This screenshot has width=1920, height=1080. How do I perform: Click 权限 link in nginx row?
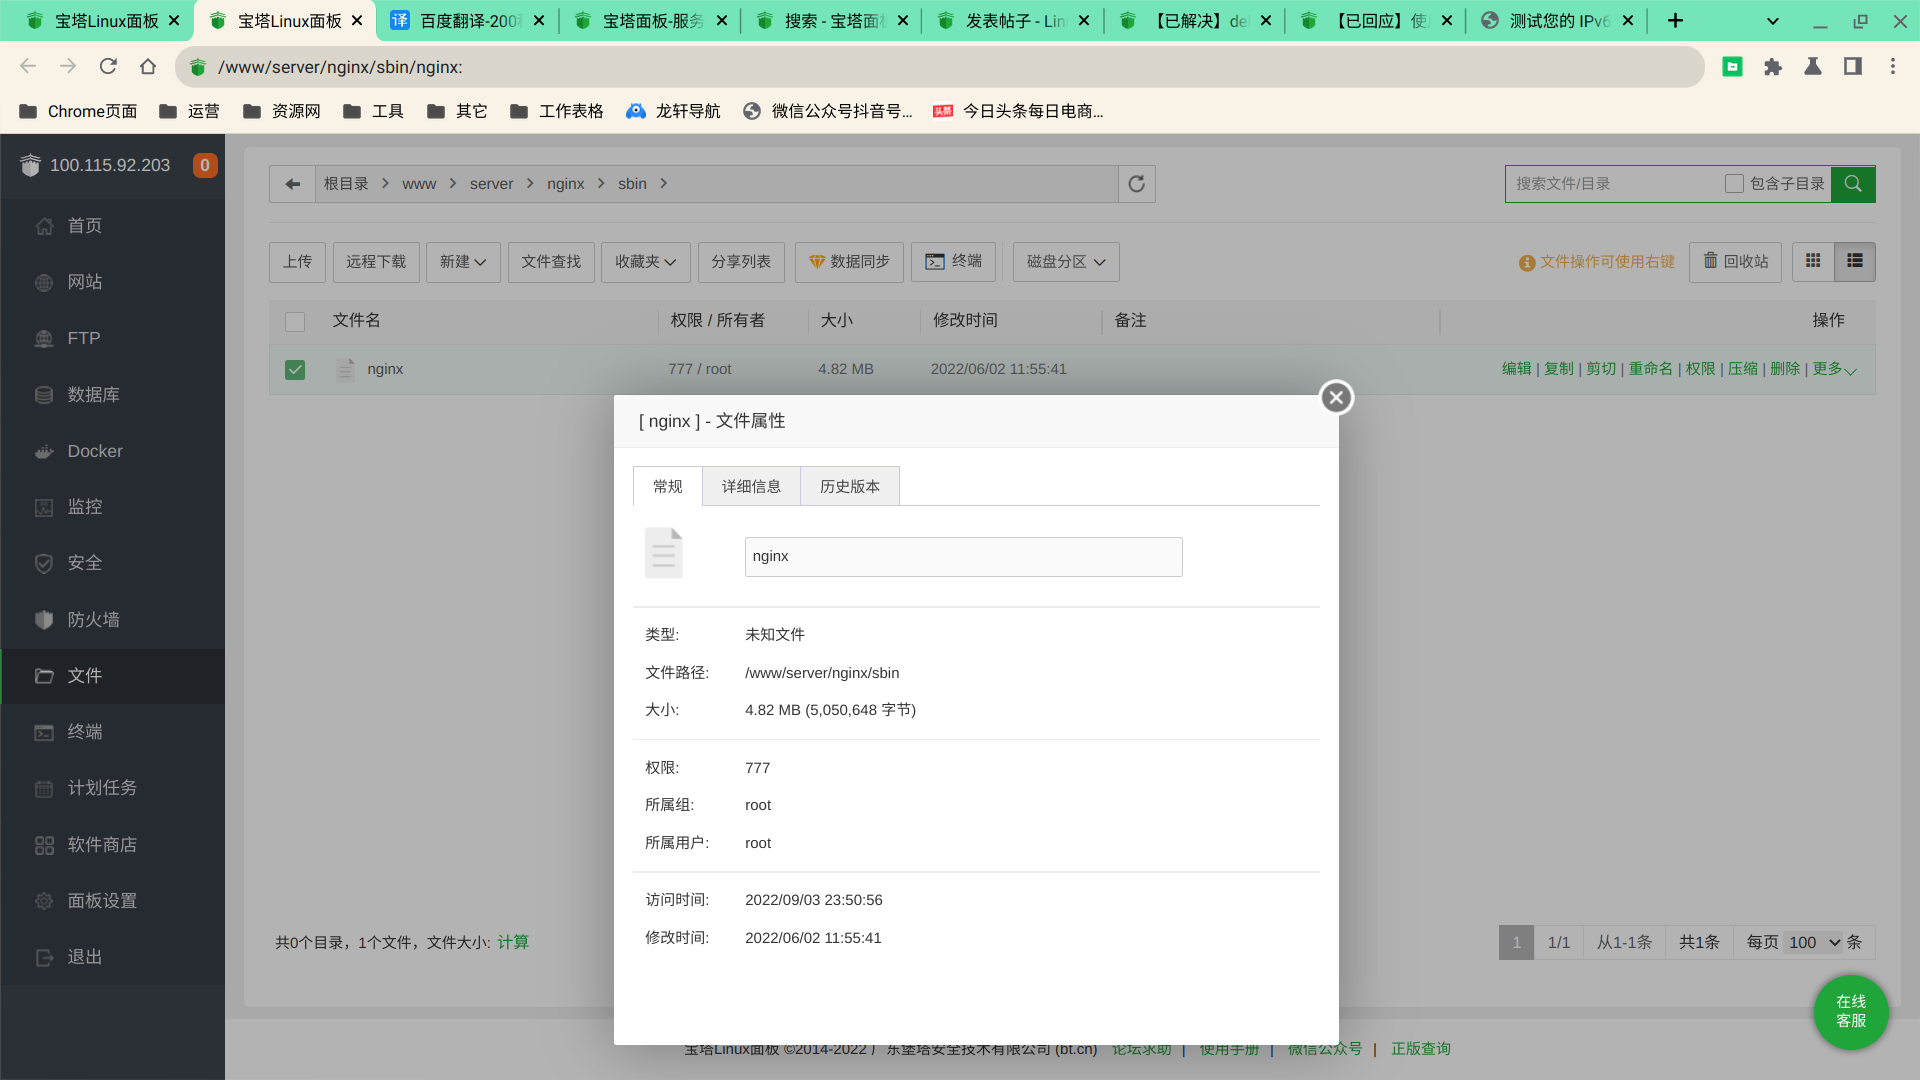[x=1700, y=369]
